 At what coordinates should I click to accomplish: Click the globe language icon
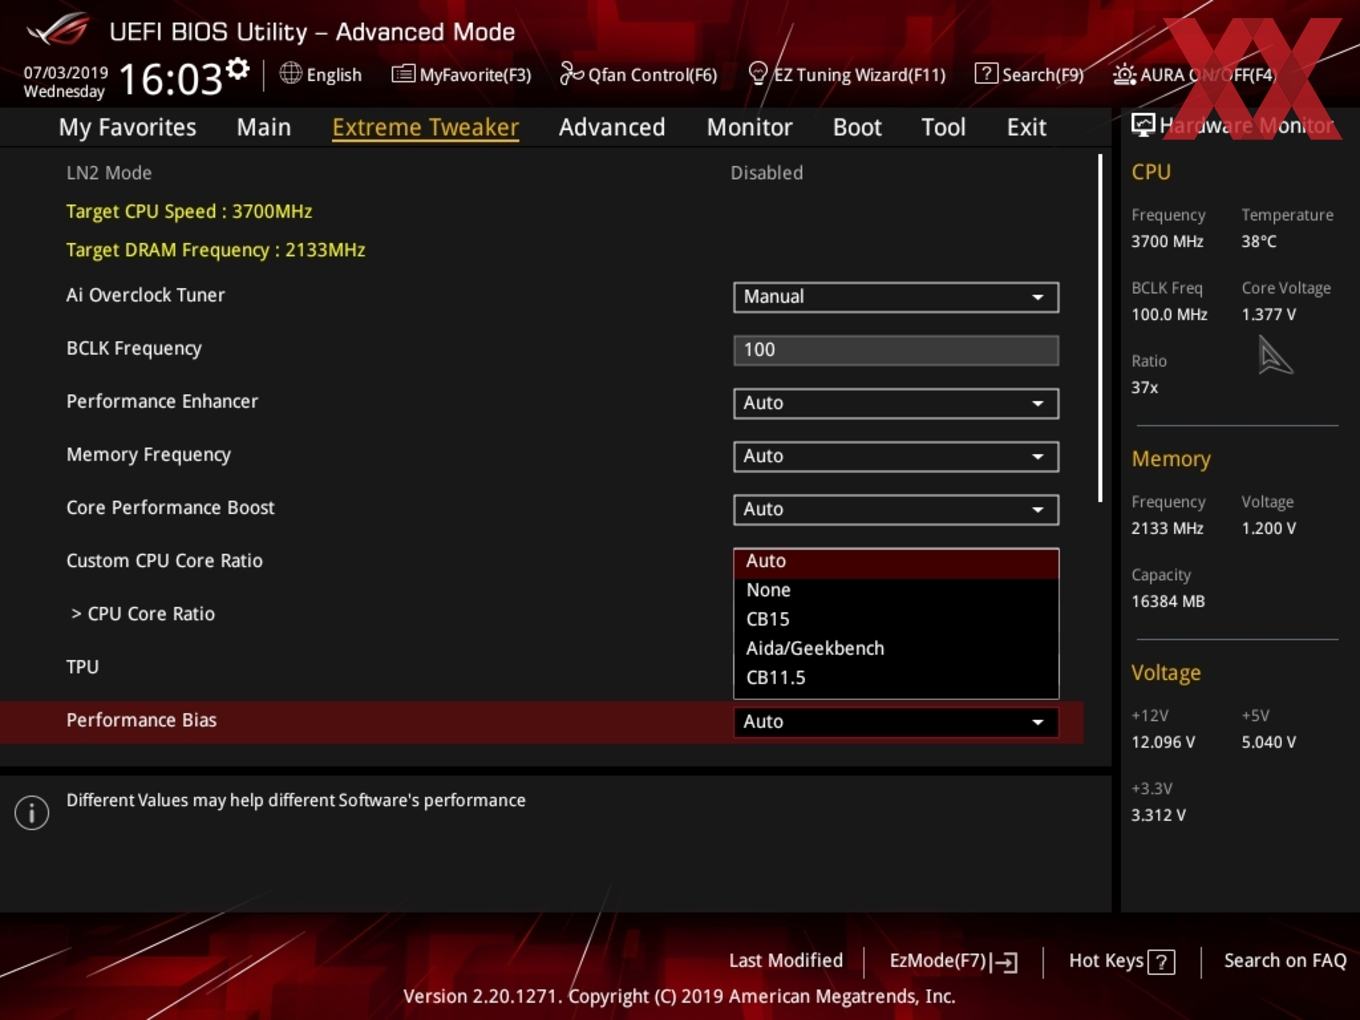pos(290,73)
